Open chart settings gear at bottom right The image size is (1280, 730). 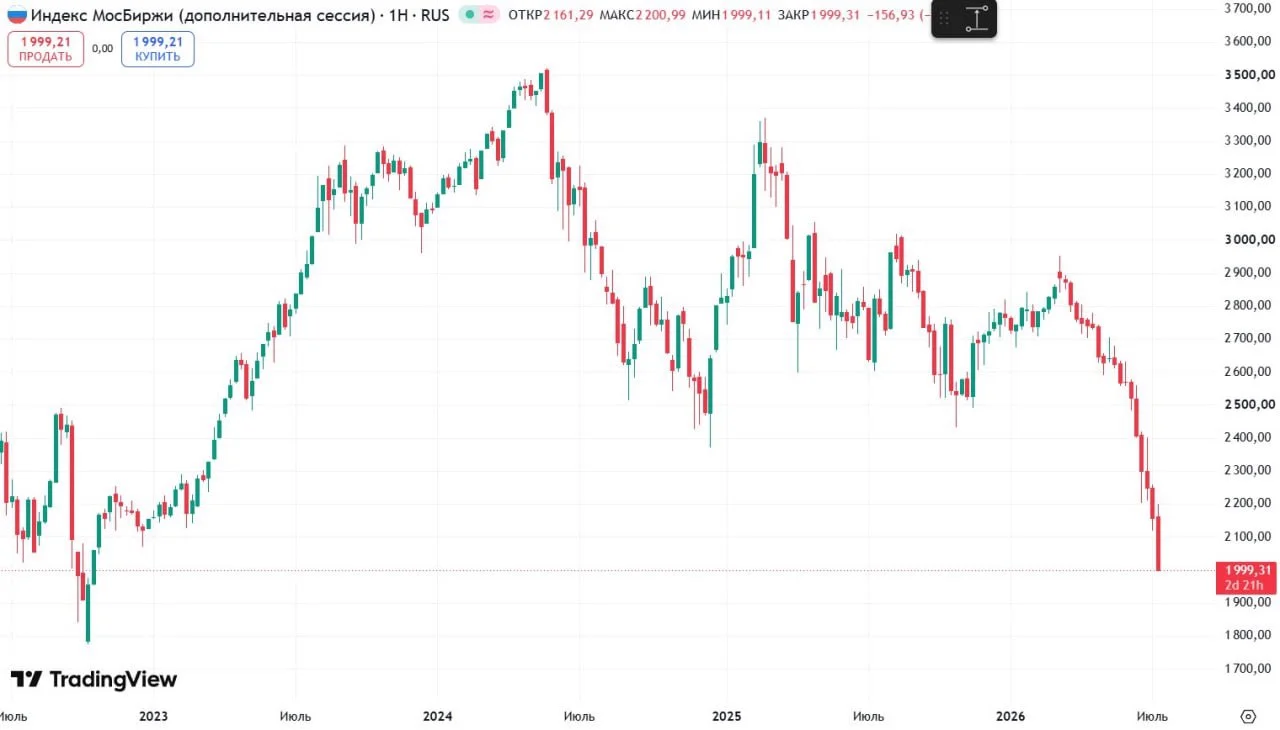tap(1247, 716)
